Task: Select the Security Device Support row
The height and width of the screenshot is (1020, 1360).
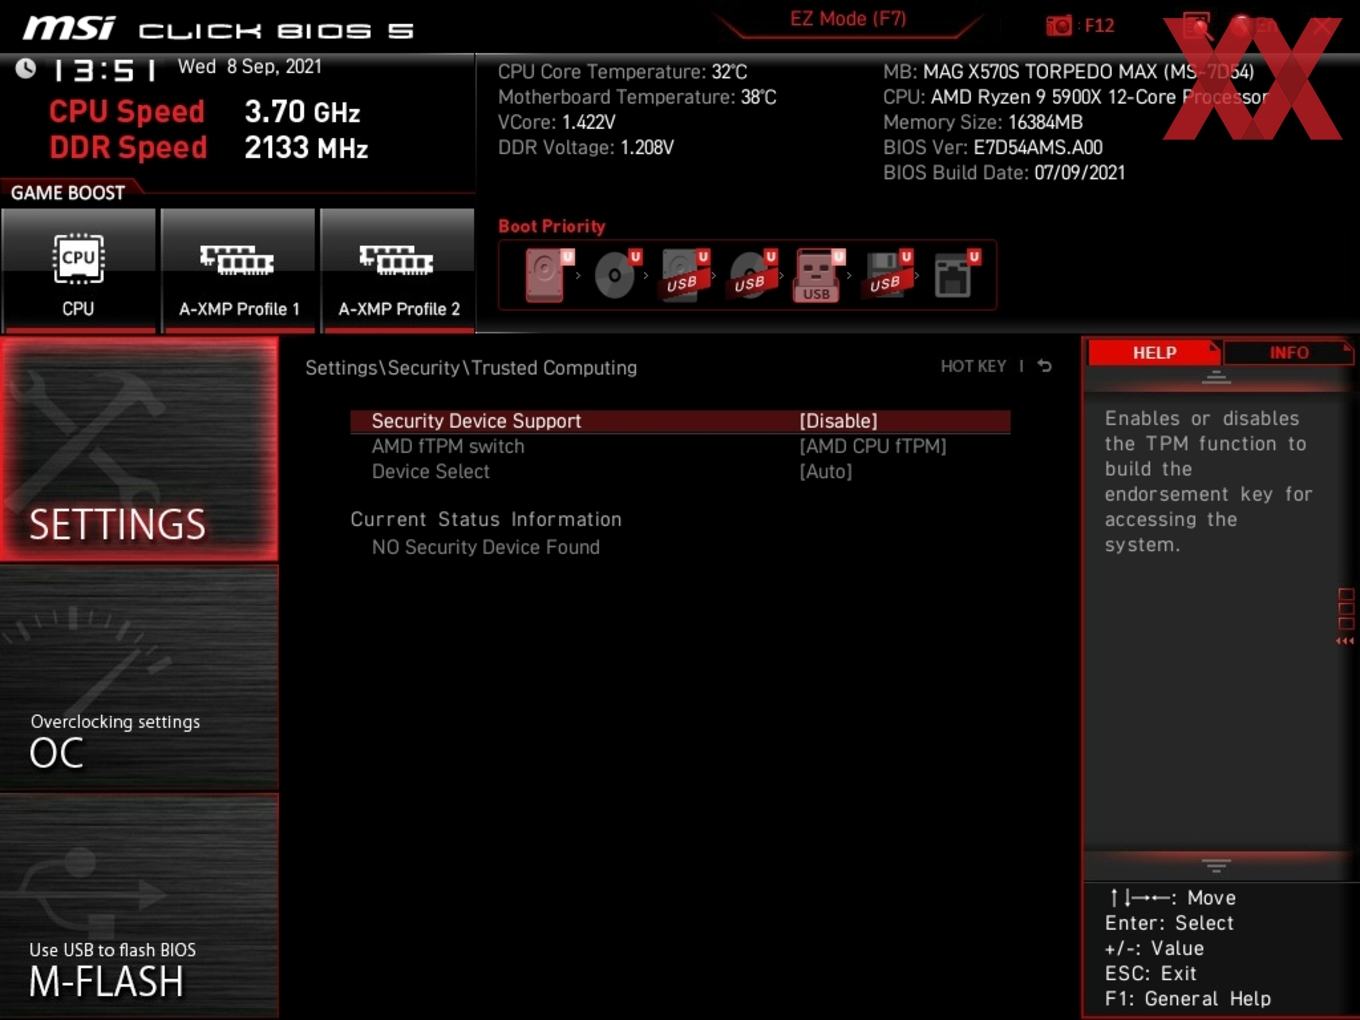Action: [680, 421]
